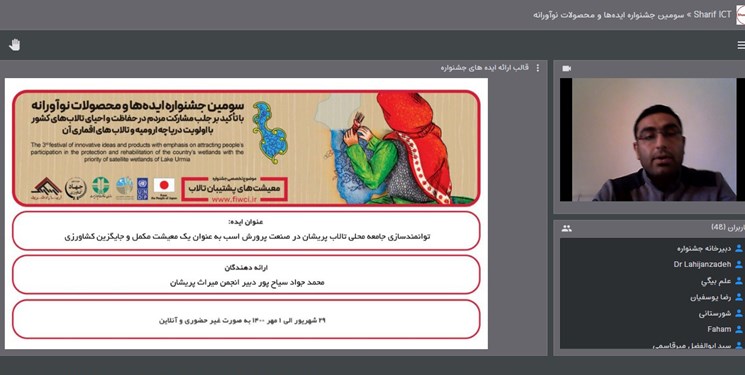Open the hamburger menu on the top bar
The width and height of the screenshot is (745, 375).
[x=741, y=45]
